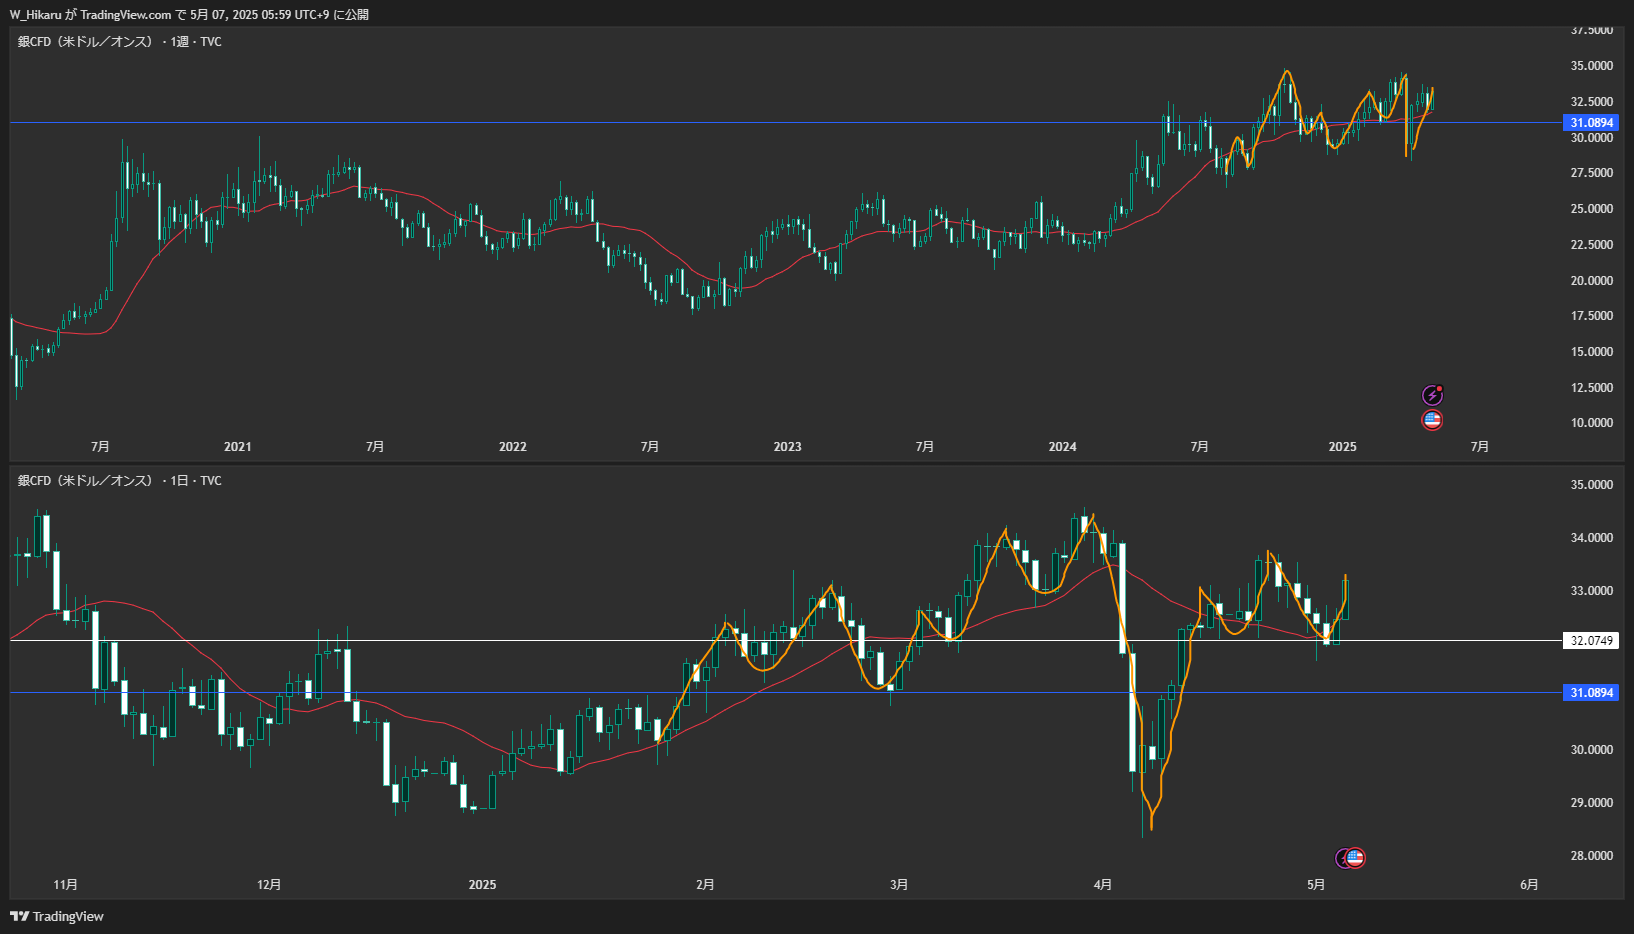Click the '2025' label on daily time axis
Image resolution: width=1634 pixels, height=934 pixels.
tap(483, 885)
